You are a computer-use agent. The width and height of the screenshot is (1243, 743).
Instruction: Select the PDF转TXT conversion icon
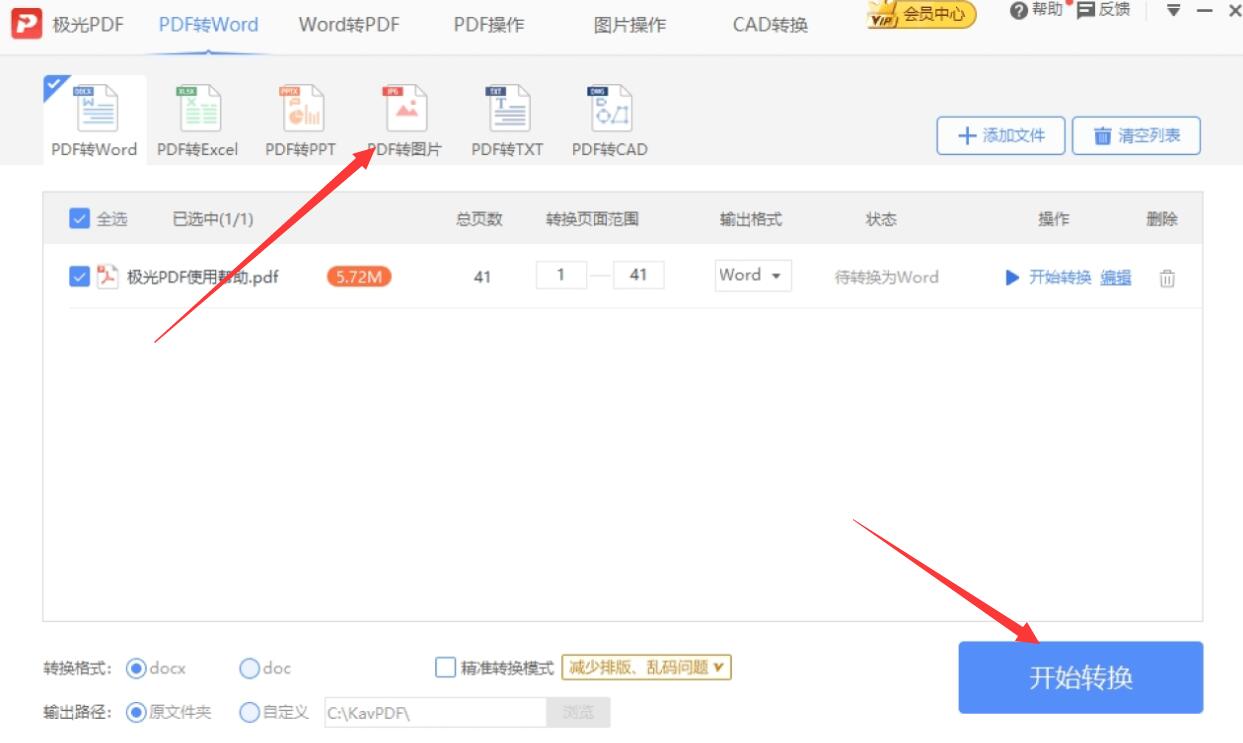[507, 109]
